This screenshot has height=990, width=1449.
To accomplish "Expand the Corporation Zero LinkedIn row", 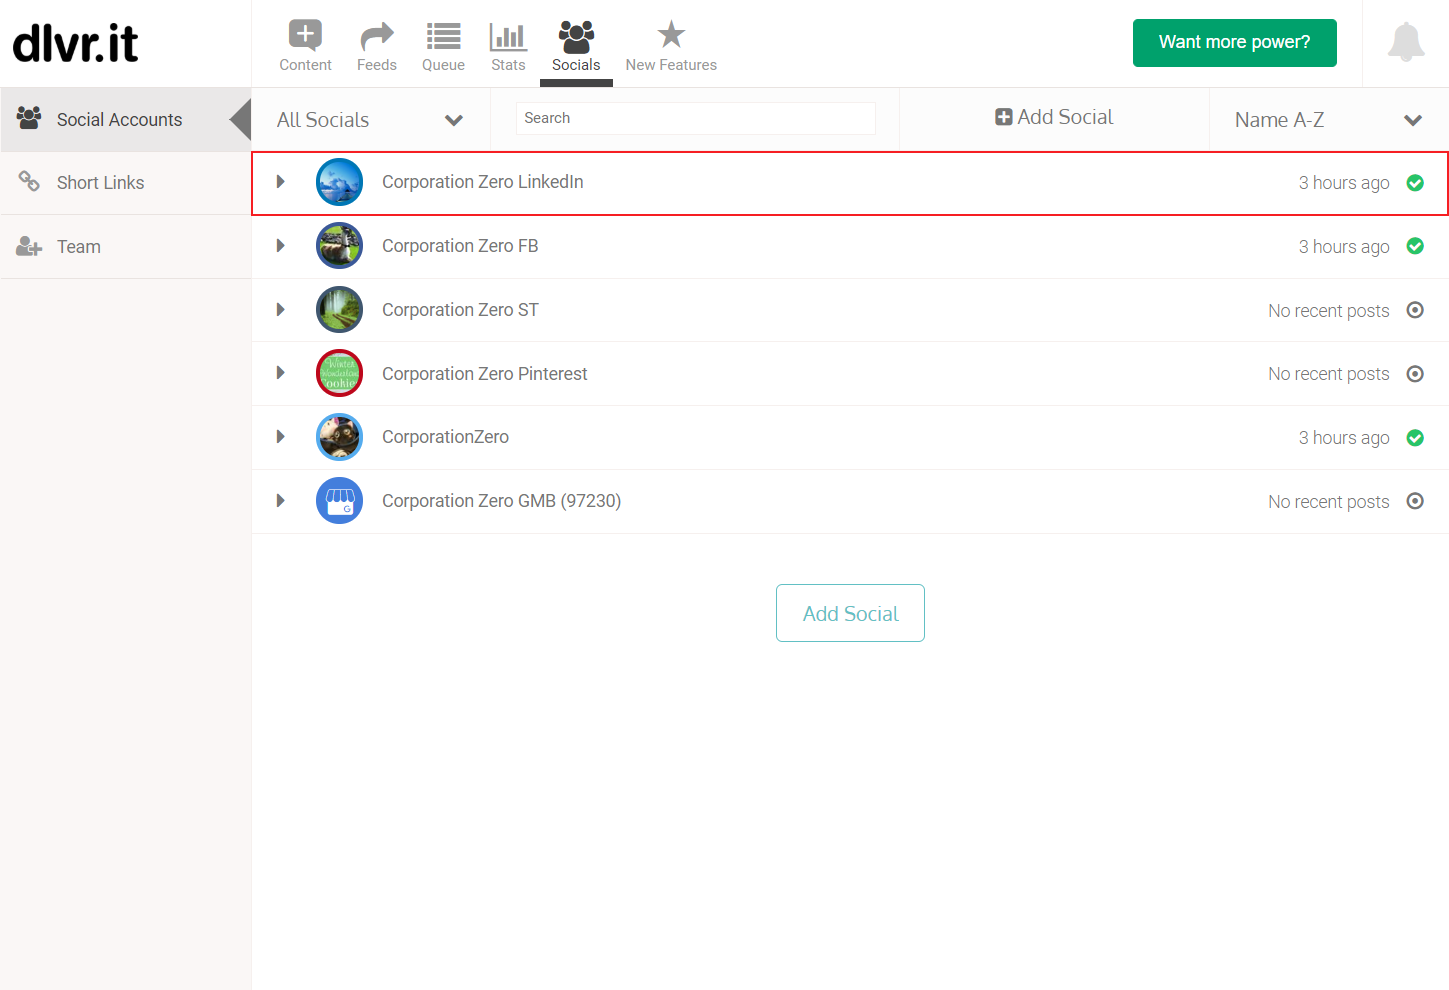I will pyautogui.click(x=281, y=182).
